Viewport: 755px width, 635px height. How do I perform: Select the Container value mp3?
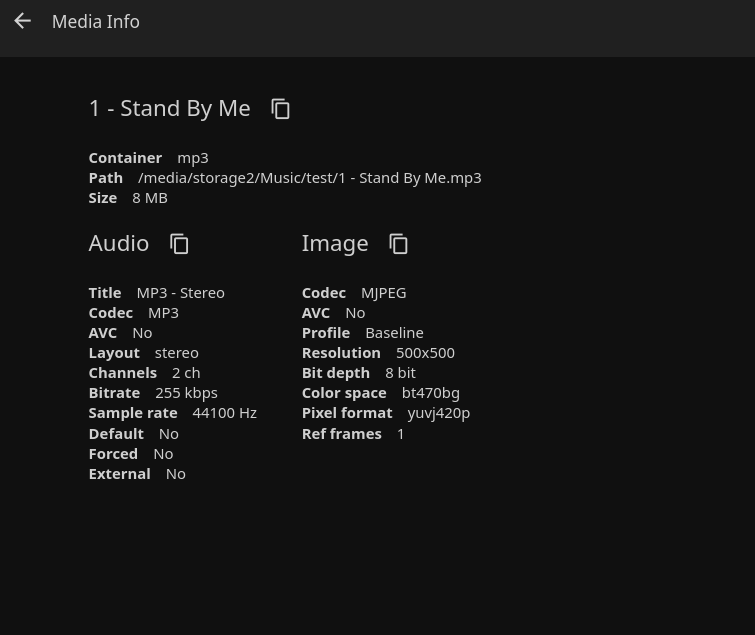click(193, 157)
